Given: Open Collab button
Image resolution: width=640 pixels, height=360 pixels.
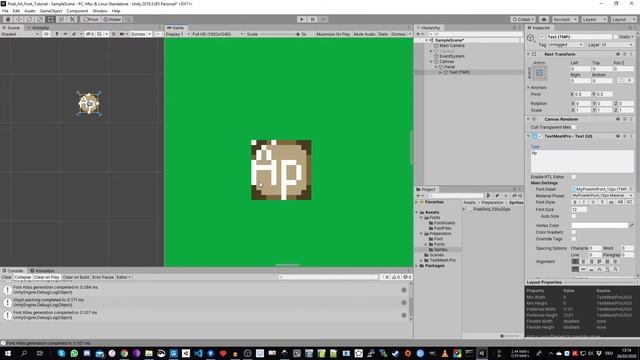Looking at the screenshot, I should [x=523, y=19].
